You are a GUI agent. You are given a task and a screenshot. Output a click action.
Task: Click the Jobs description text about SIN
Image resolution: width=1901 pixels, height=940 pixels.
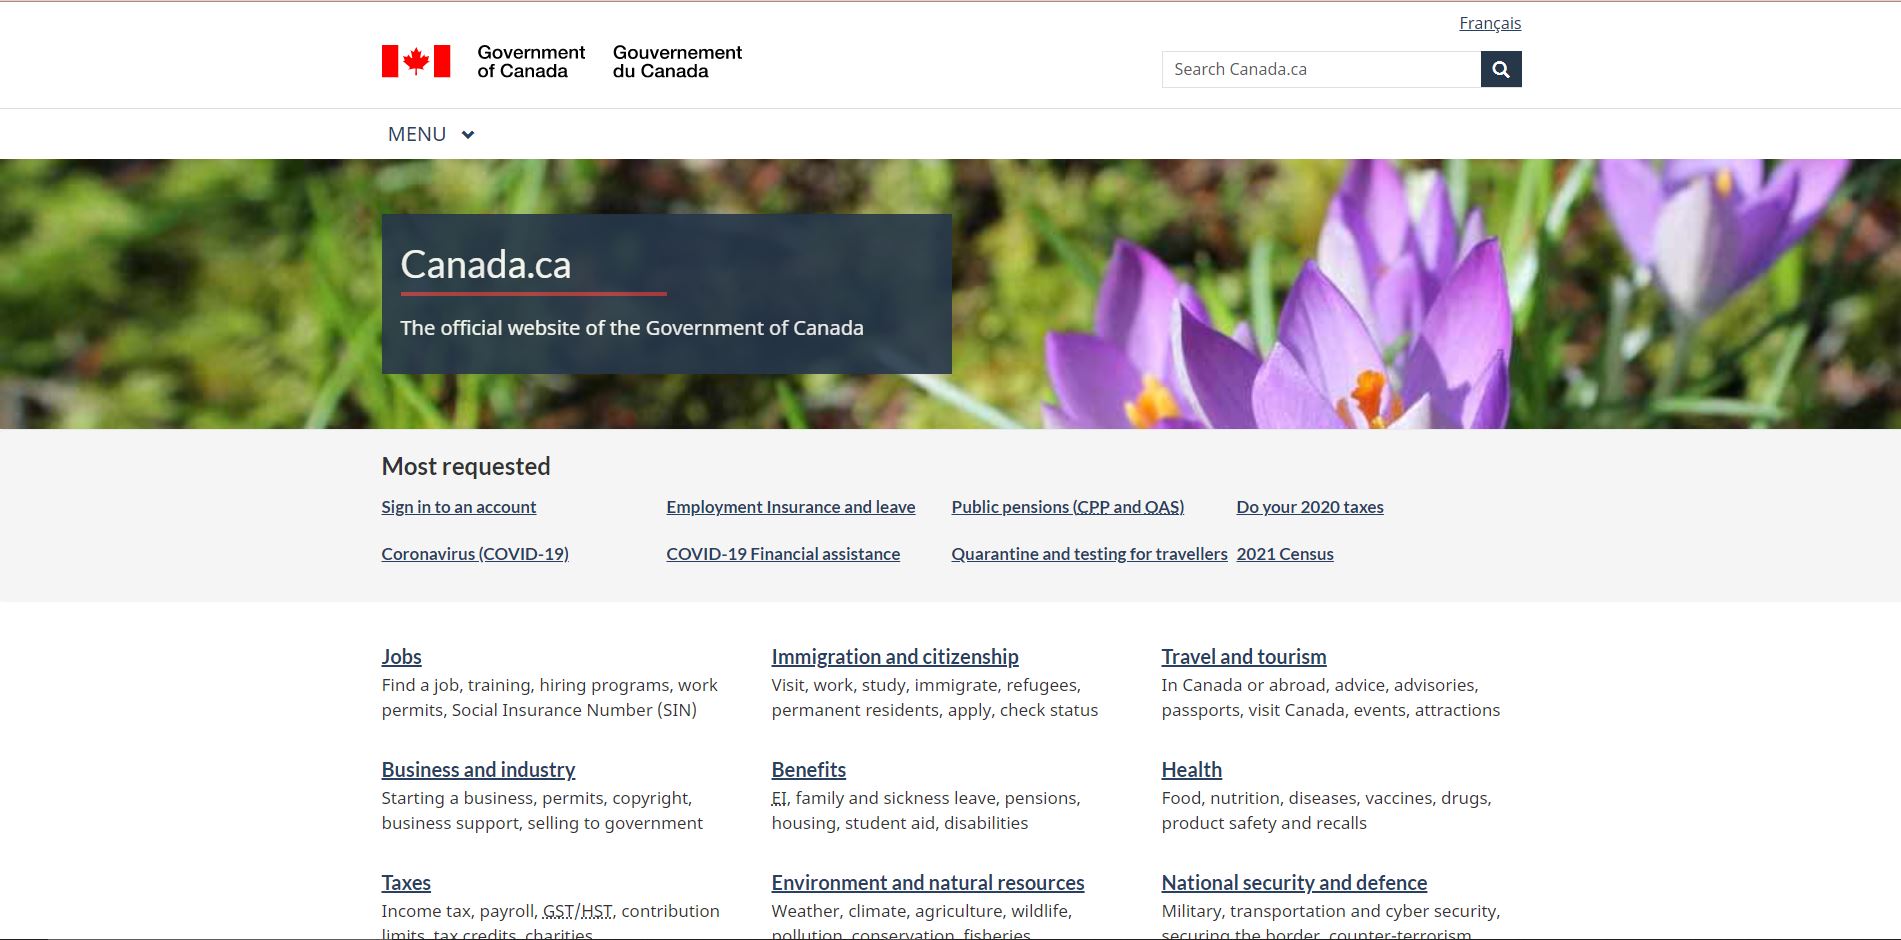(x=550, y=698)
